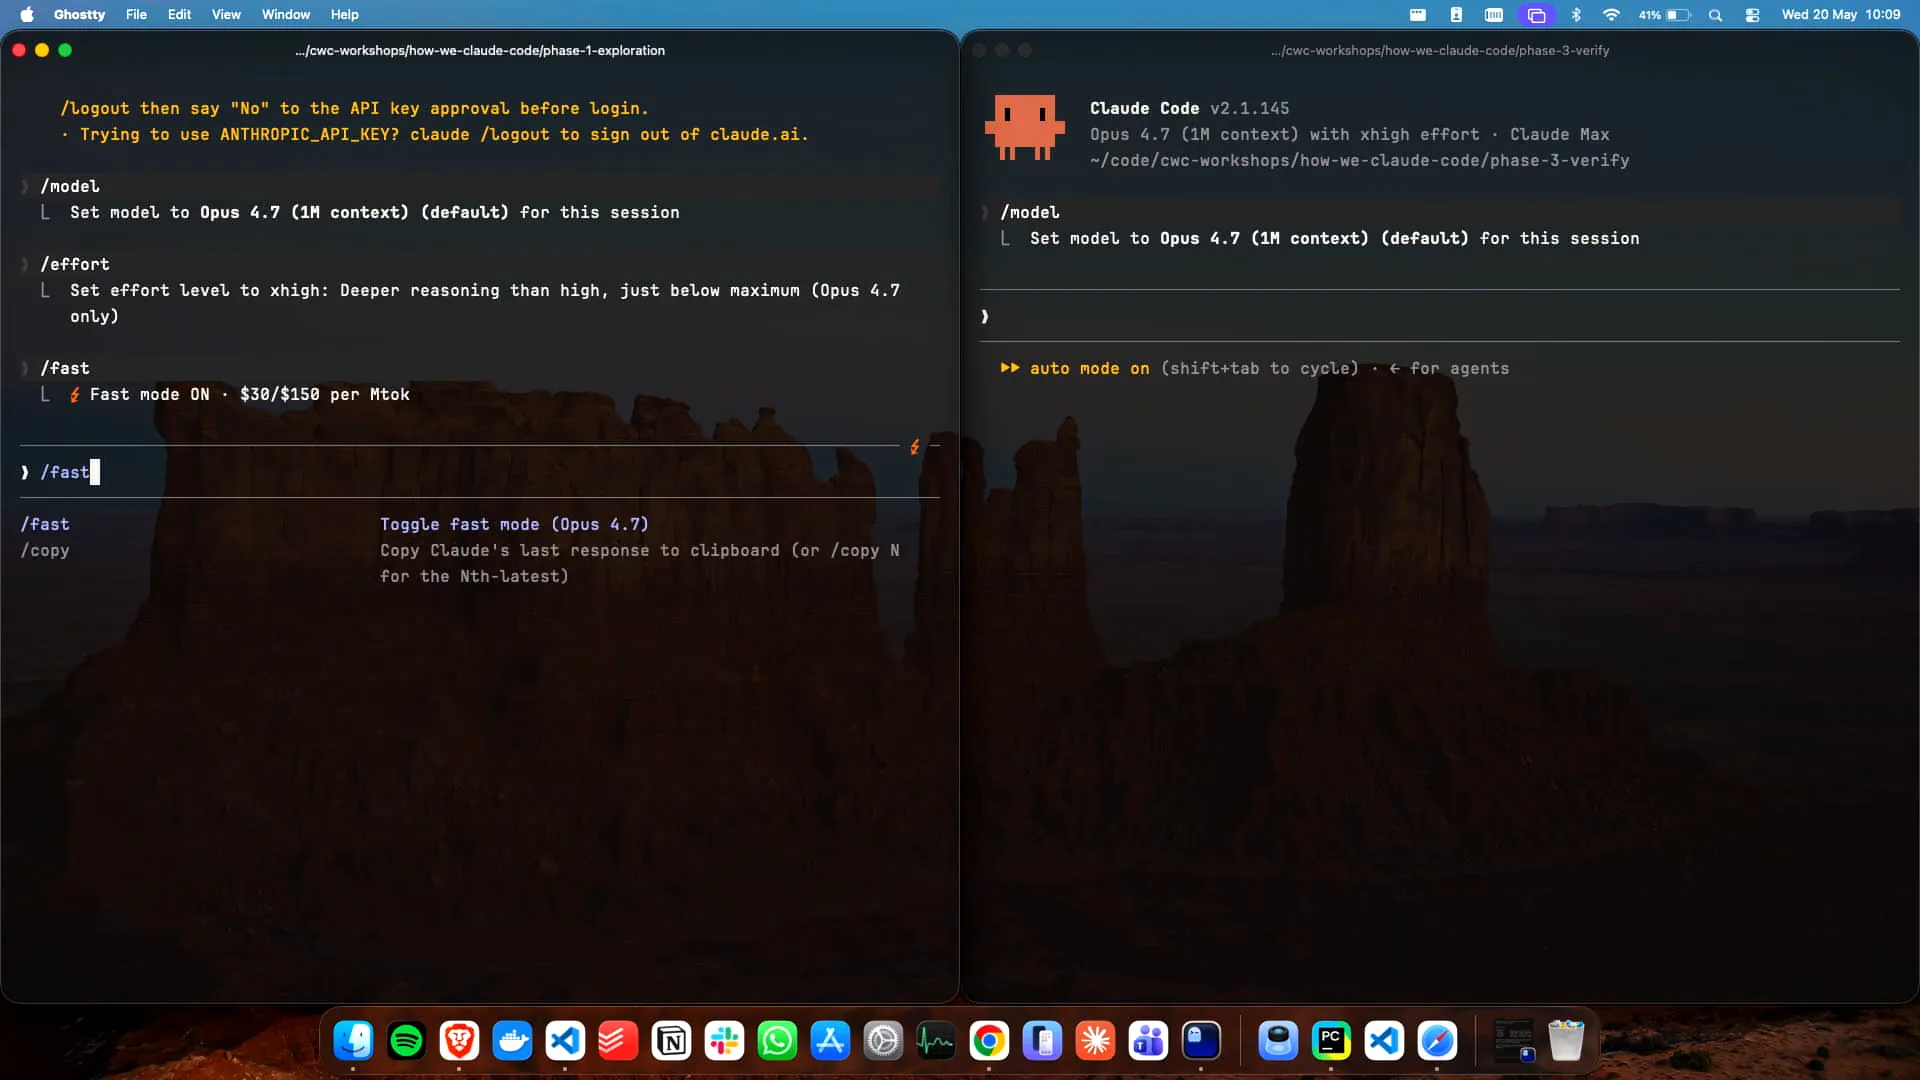Open the VS Code icon beside Docker

pyautogui.click(x=565, y=1041)
